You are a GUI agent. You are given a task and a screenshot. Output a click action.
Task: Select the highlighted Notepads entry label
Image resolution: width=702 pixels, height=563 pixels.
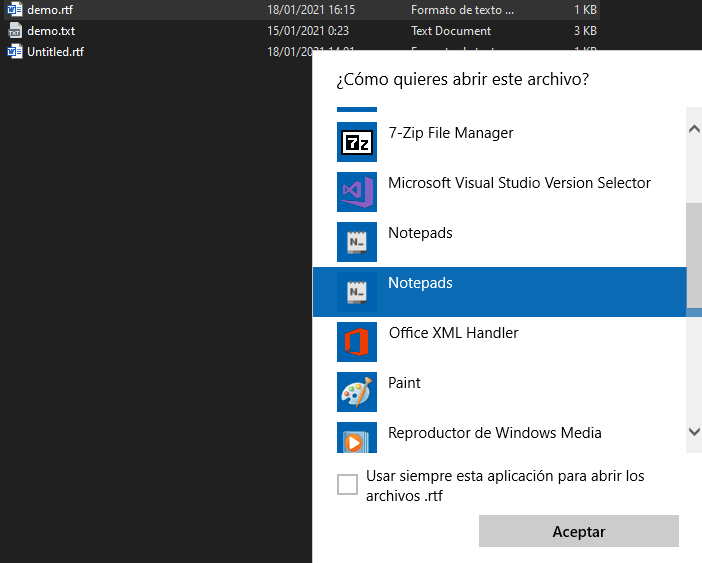[420, 283]
